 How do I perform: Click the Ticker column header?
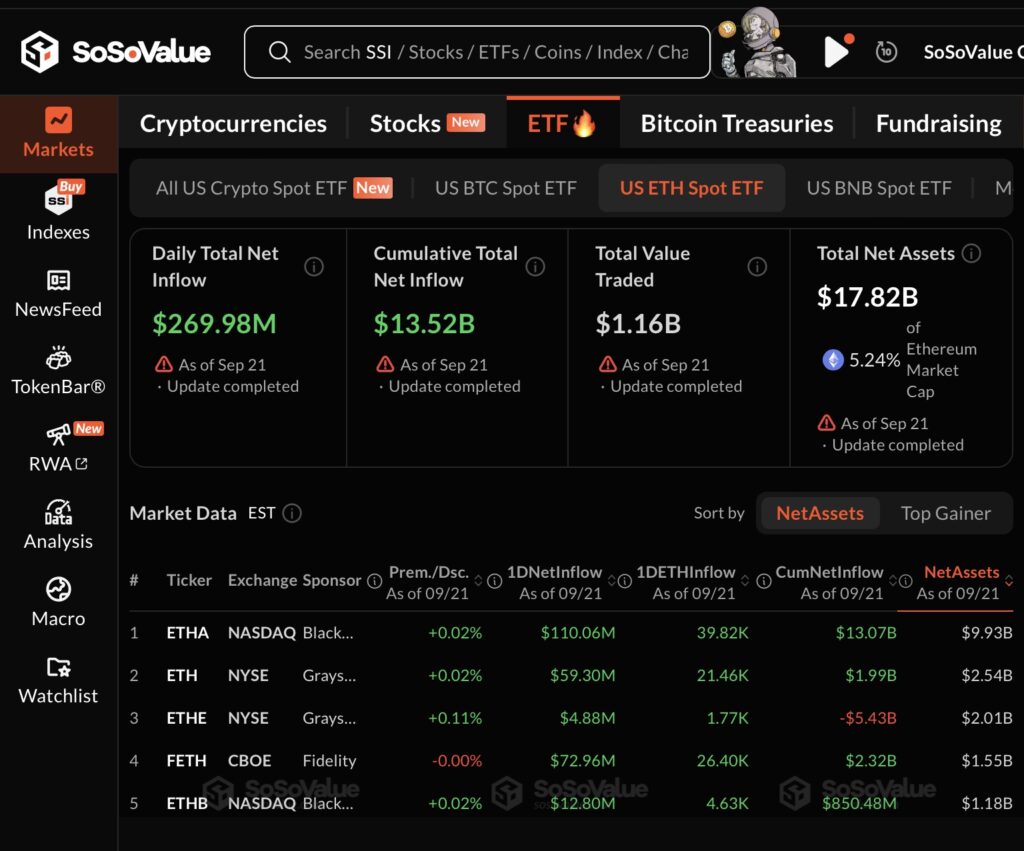click(x=189, y=580)
